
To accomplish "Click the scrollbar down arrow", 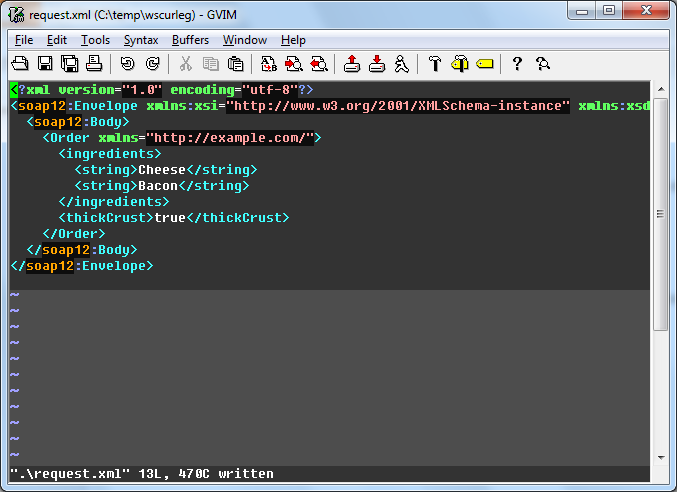I will pyautogui.click(x=661, y=457).
